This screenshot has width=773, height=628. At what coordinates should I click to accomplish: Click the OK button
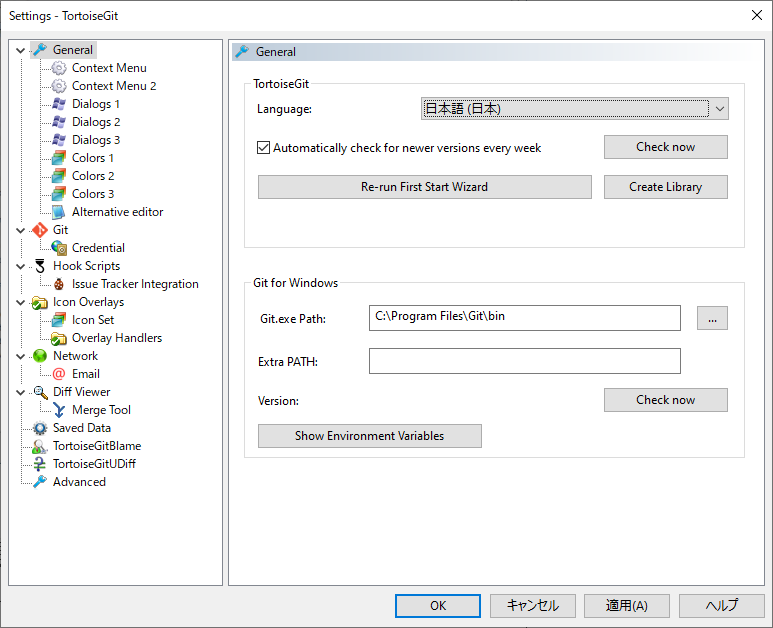point(438,606)
